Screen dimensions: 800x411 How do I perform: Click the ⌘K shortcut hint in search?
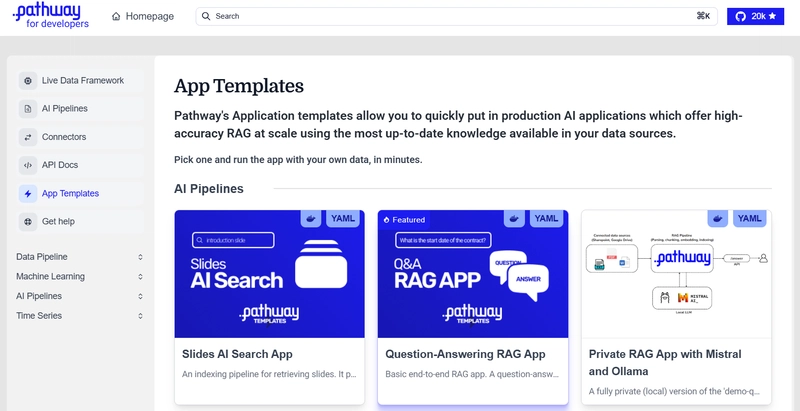tap(703, 16)
